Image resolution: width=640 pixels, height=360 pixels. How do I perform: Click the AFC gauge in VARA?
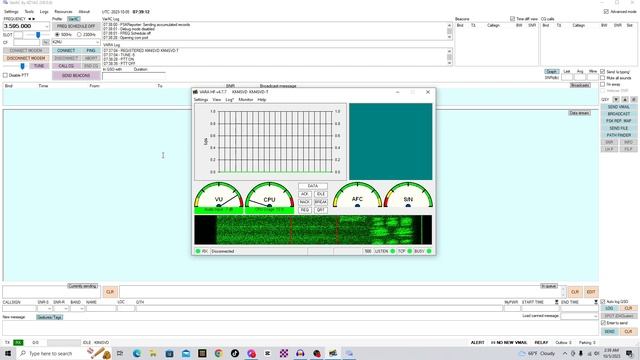coord(358,195)
